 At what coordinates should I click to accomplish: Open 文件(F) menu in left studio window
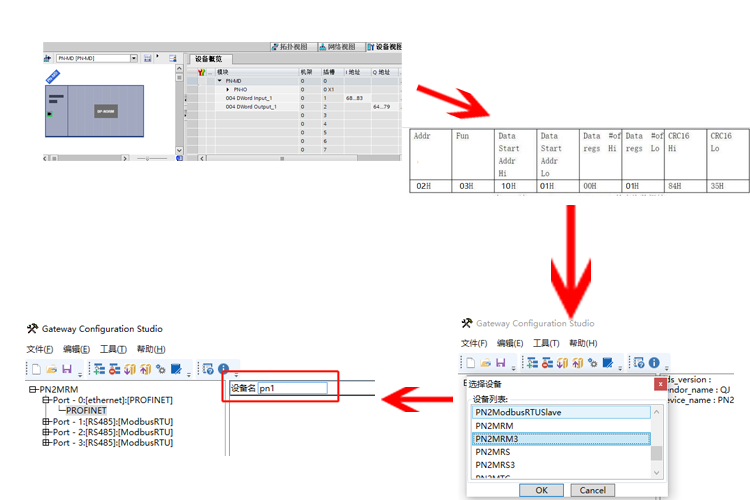click(x=39, y=349)
